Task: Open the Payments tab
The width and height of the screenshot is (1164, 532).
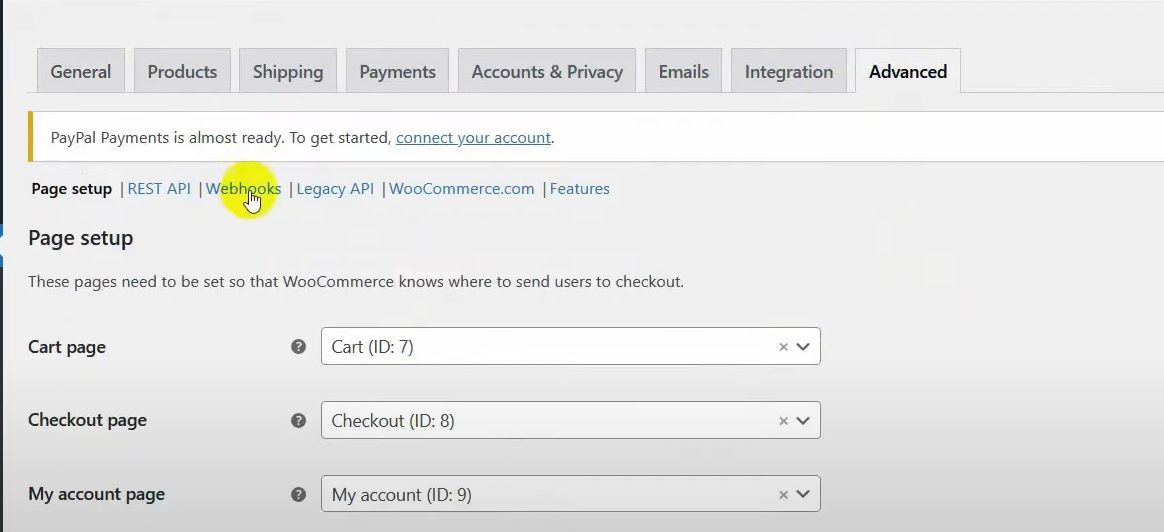Action: click(397, 72)
